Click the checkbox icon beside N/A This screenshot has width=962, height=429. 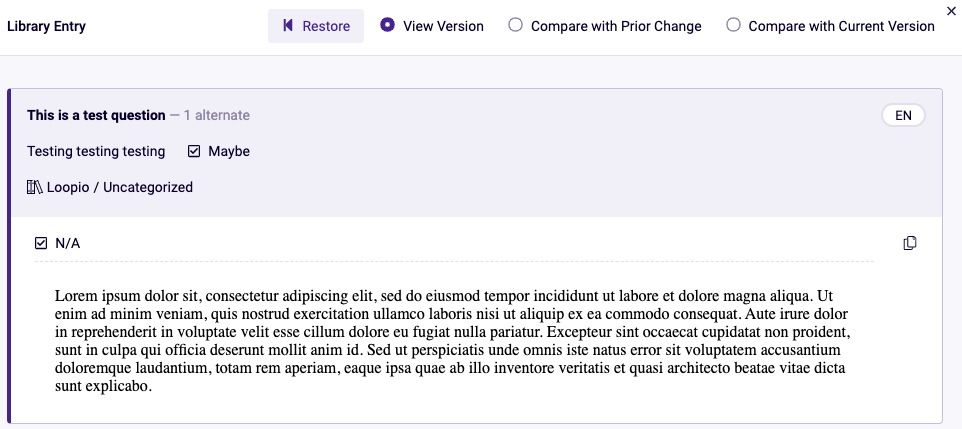(x=41, y=244)
